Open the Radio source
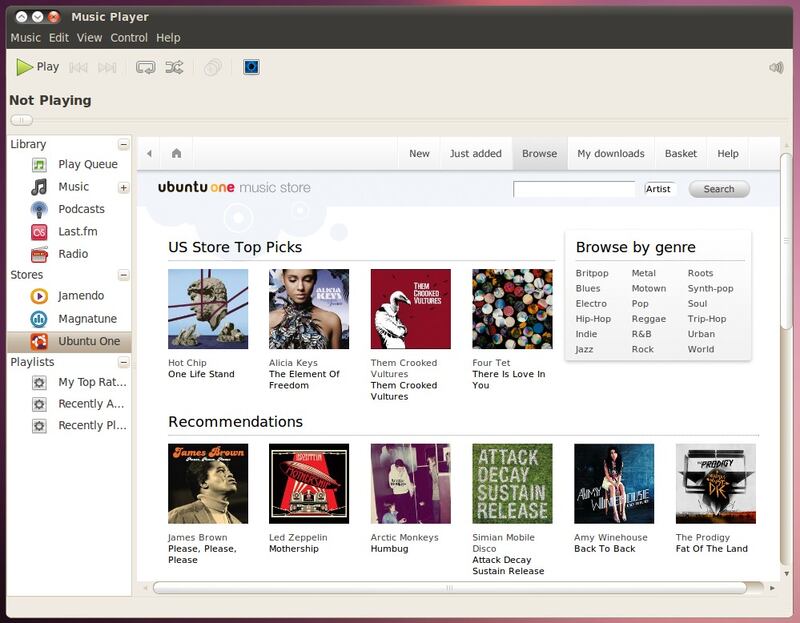Image resolution: width=800 pixels, height=623 pixels. pyautogui.click(x=73, y=254)
